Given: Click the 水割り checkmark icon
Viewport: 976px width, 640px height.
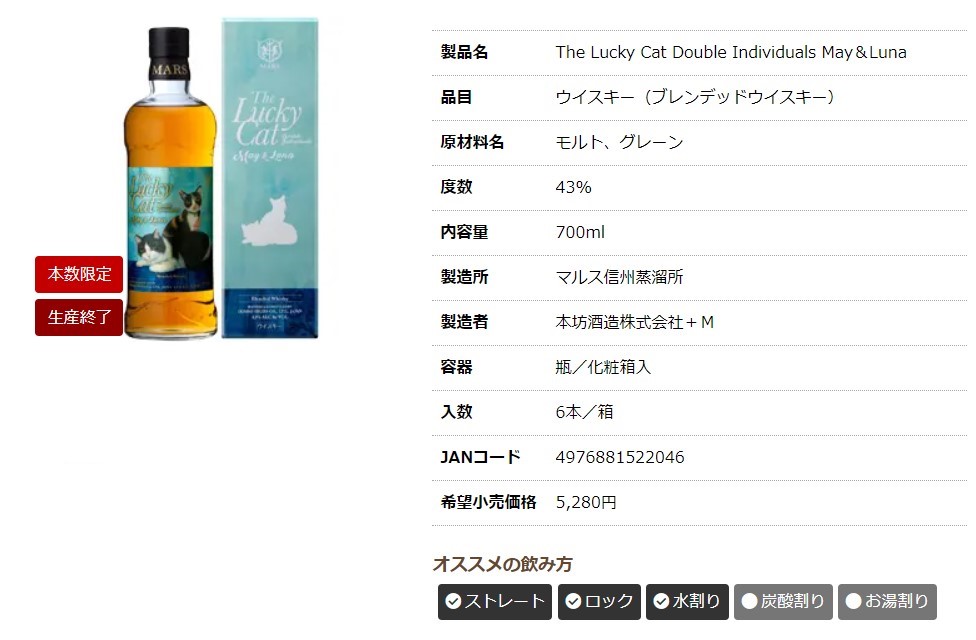Looking at the screenshot, I should [x=661, y=601].
